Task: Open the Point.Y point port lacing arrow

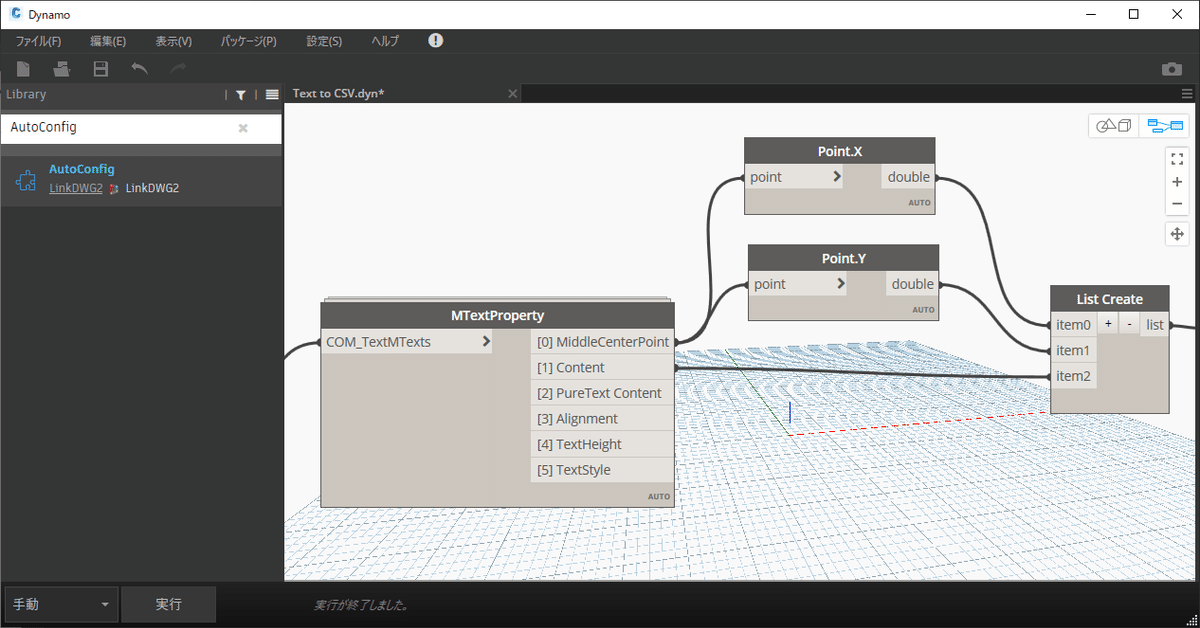Action: tap(840, 284)
